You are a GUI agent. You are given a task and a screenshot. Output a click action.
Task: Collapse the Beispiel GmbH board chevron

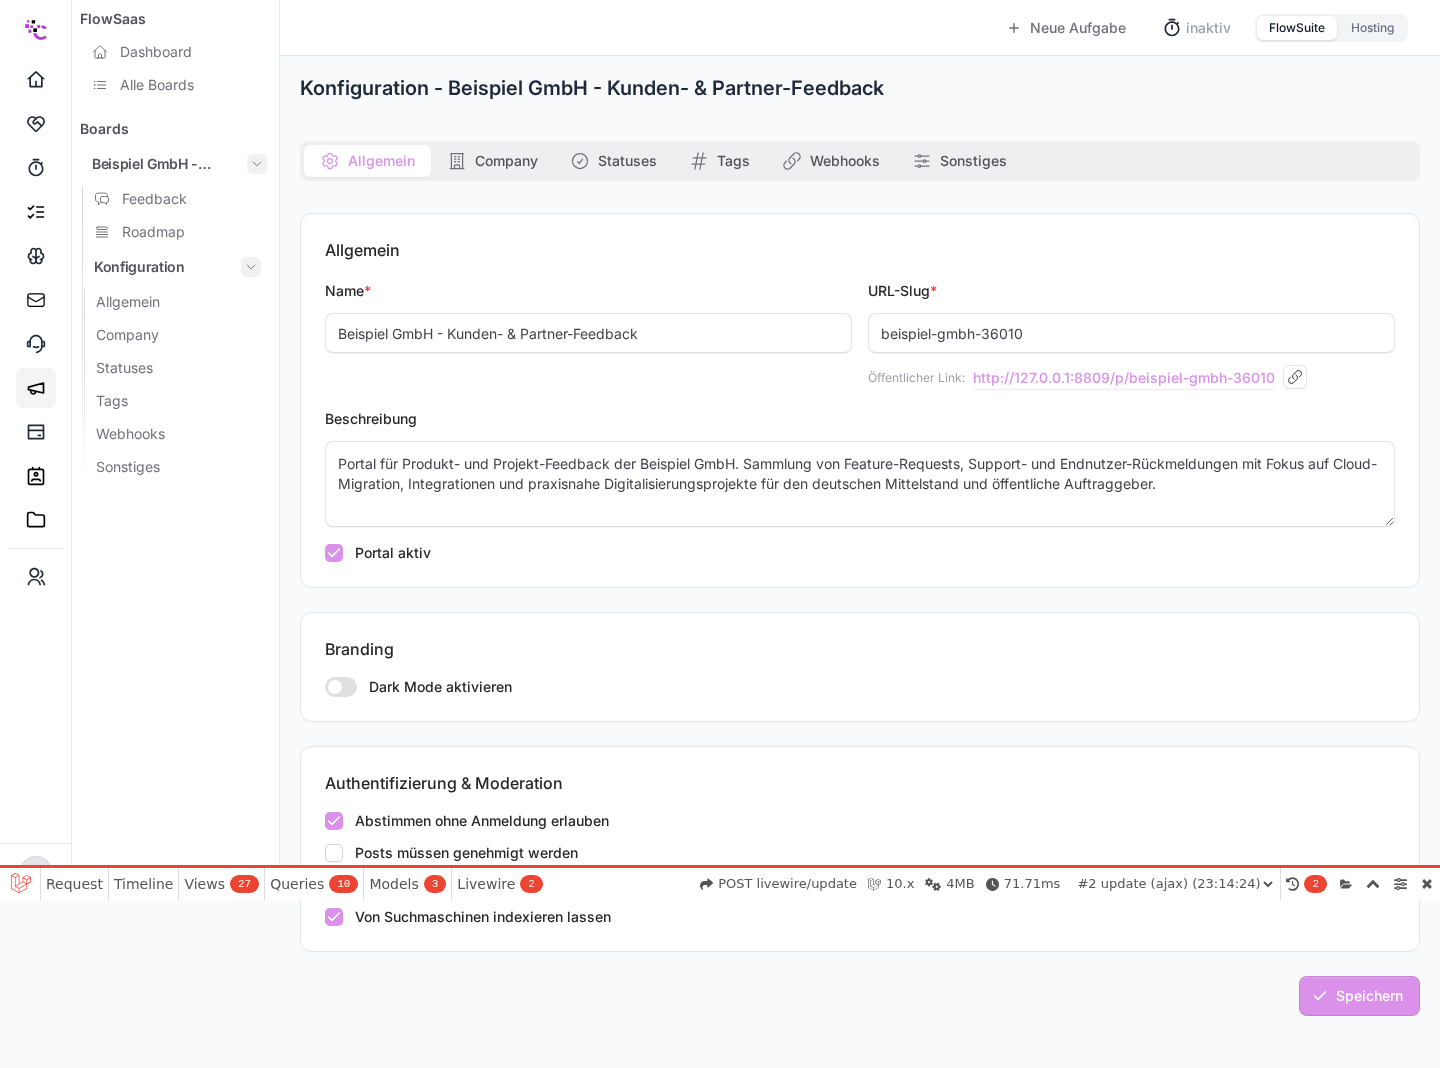[x=257, y=164]
